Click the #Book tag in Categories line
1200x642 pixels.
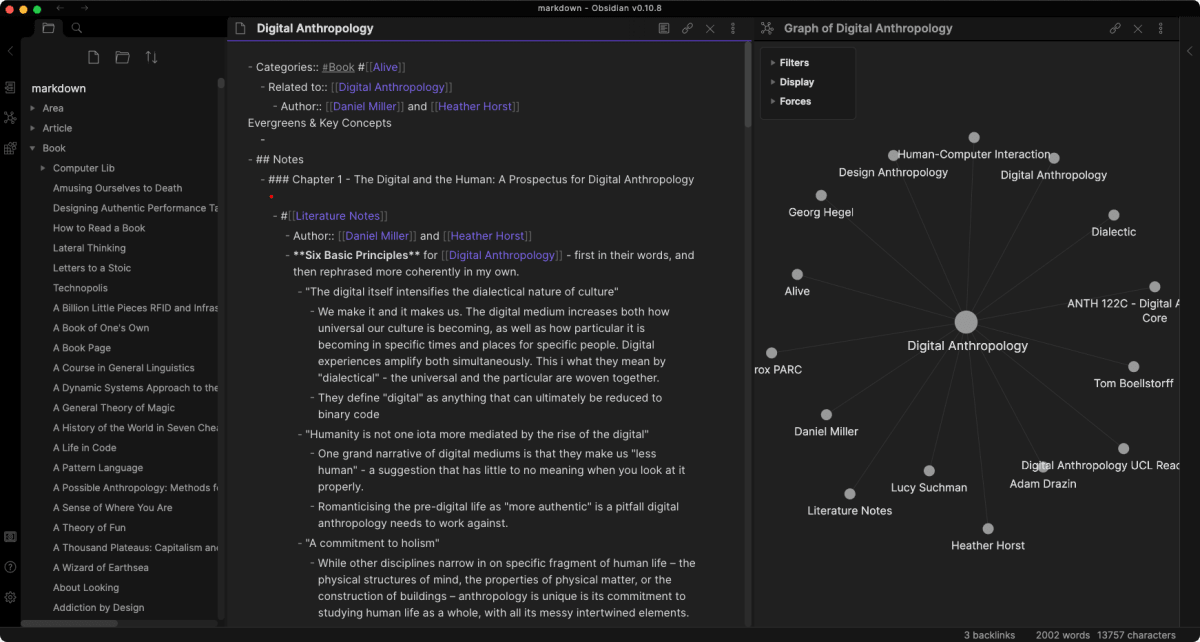(x=338, y=67)
